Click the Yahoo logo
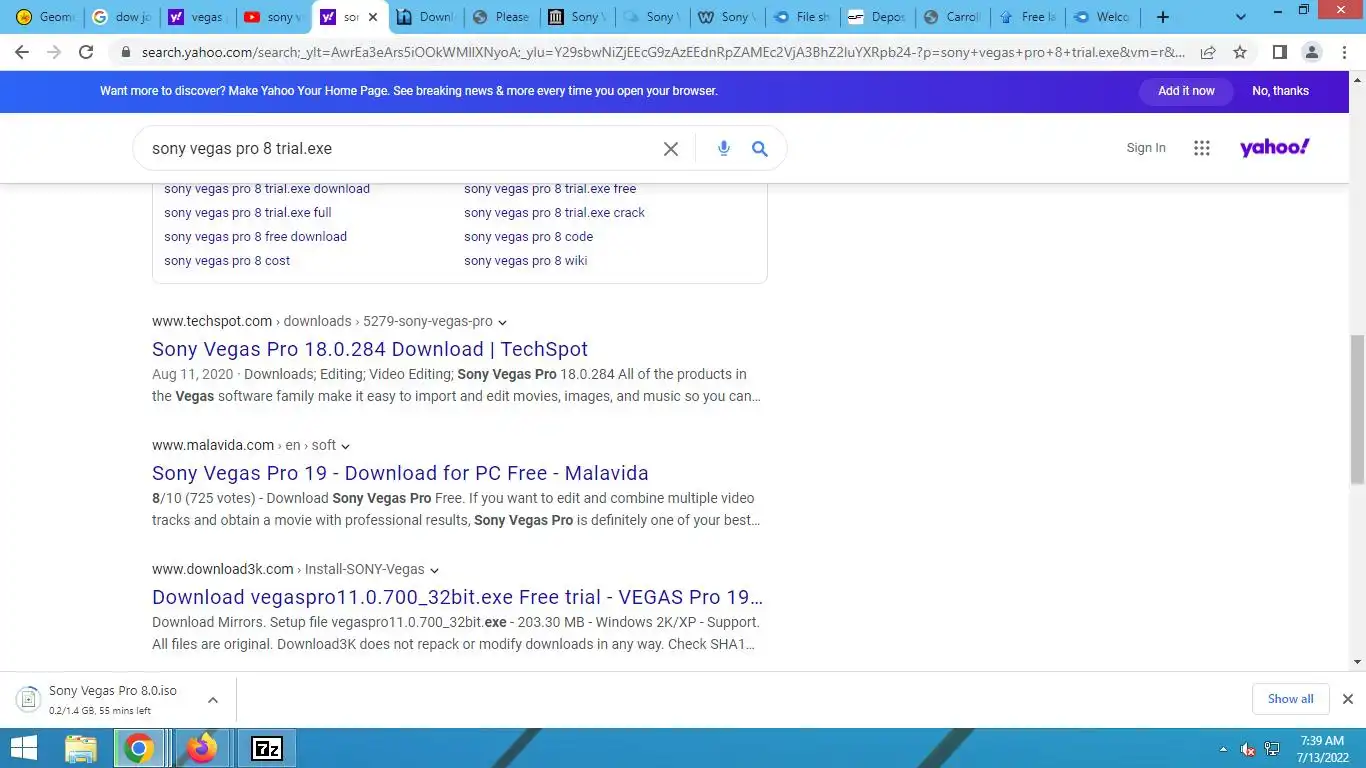 pos(1275,148)
